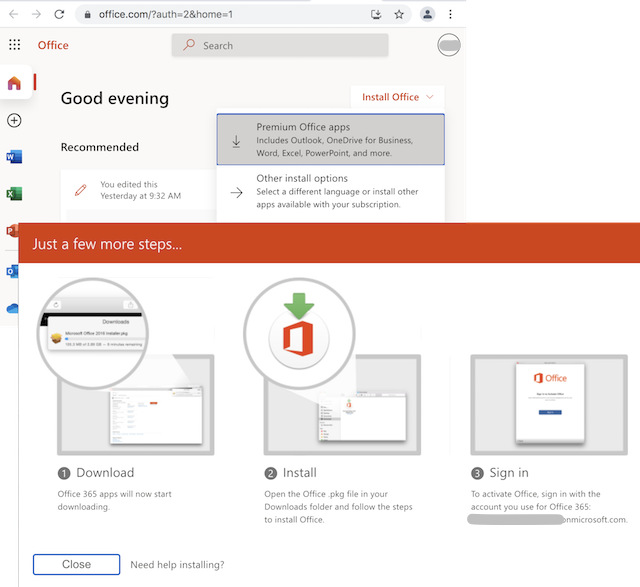Click the 'Download' step heading
The height and width of the screenshot is (587, 640).
tap(105, 473)
